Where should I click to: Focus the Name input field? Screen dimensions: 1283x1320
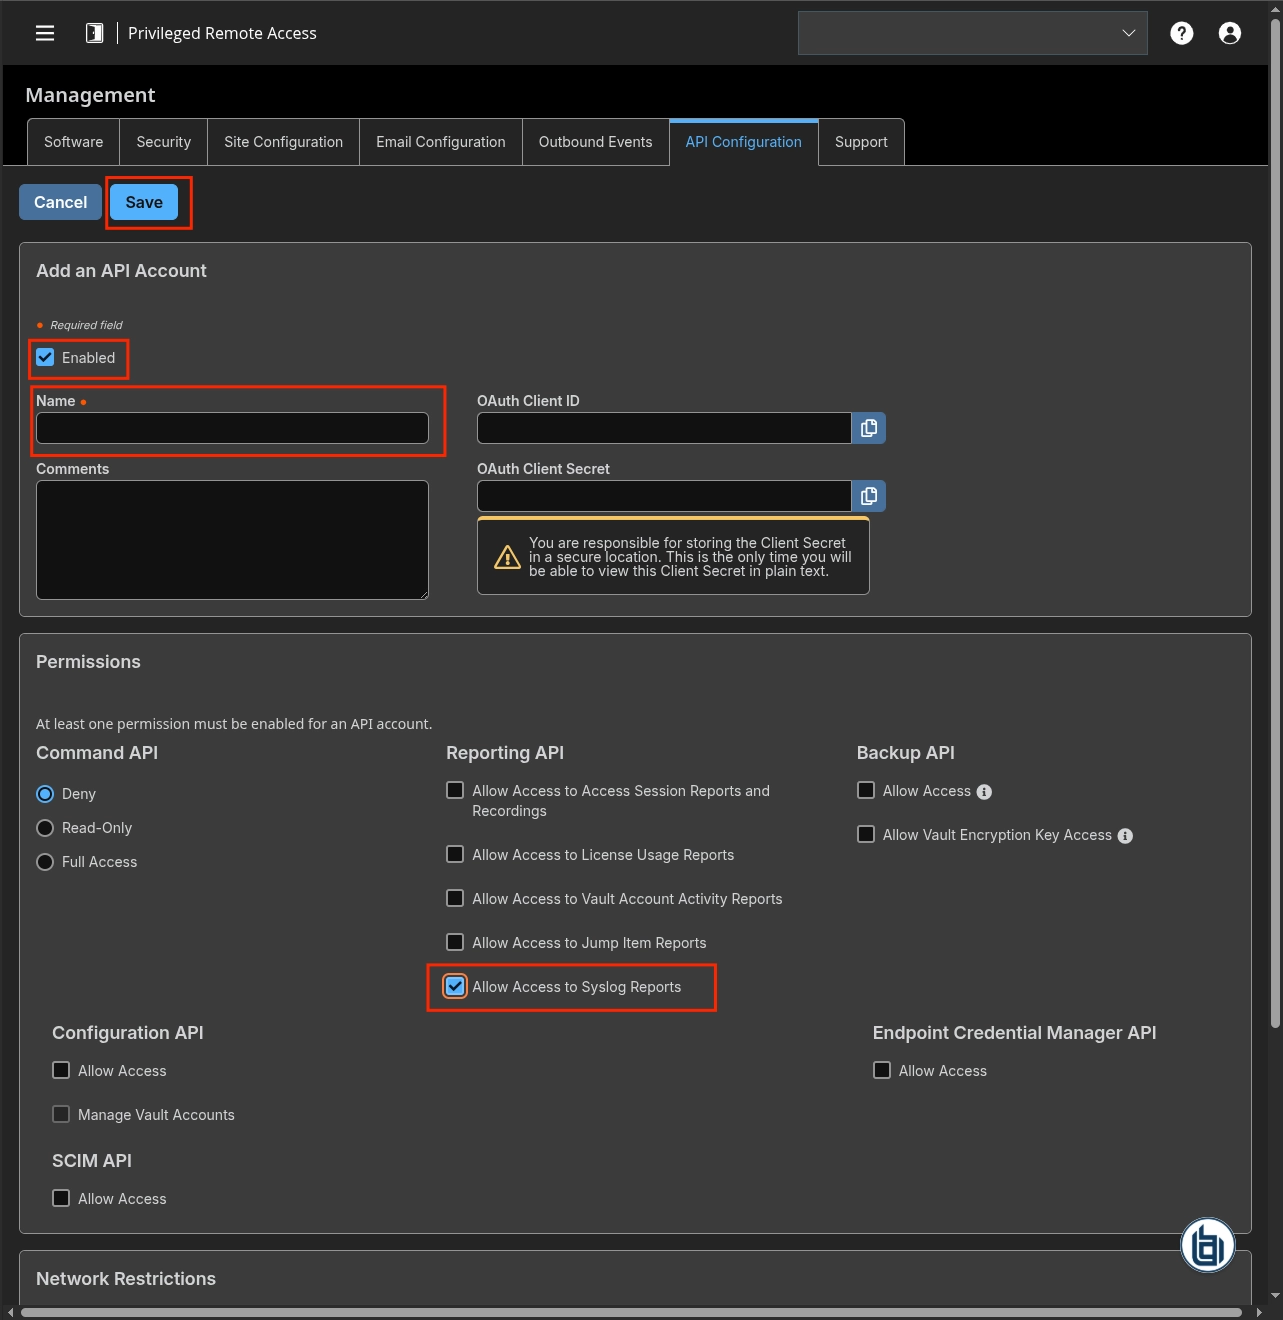pyautogui.click(x=232, y=428)
